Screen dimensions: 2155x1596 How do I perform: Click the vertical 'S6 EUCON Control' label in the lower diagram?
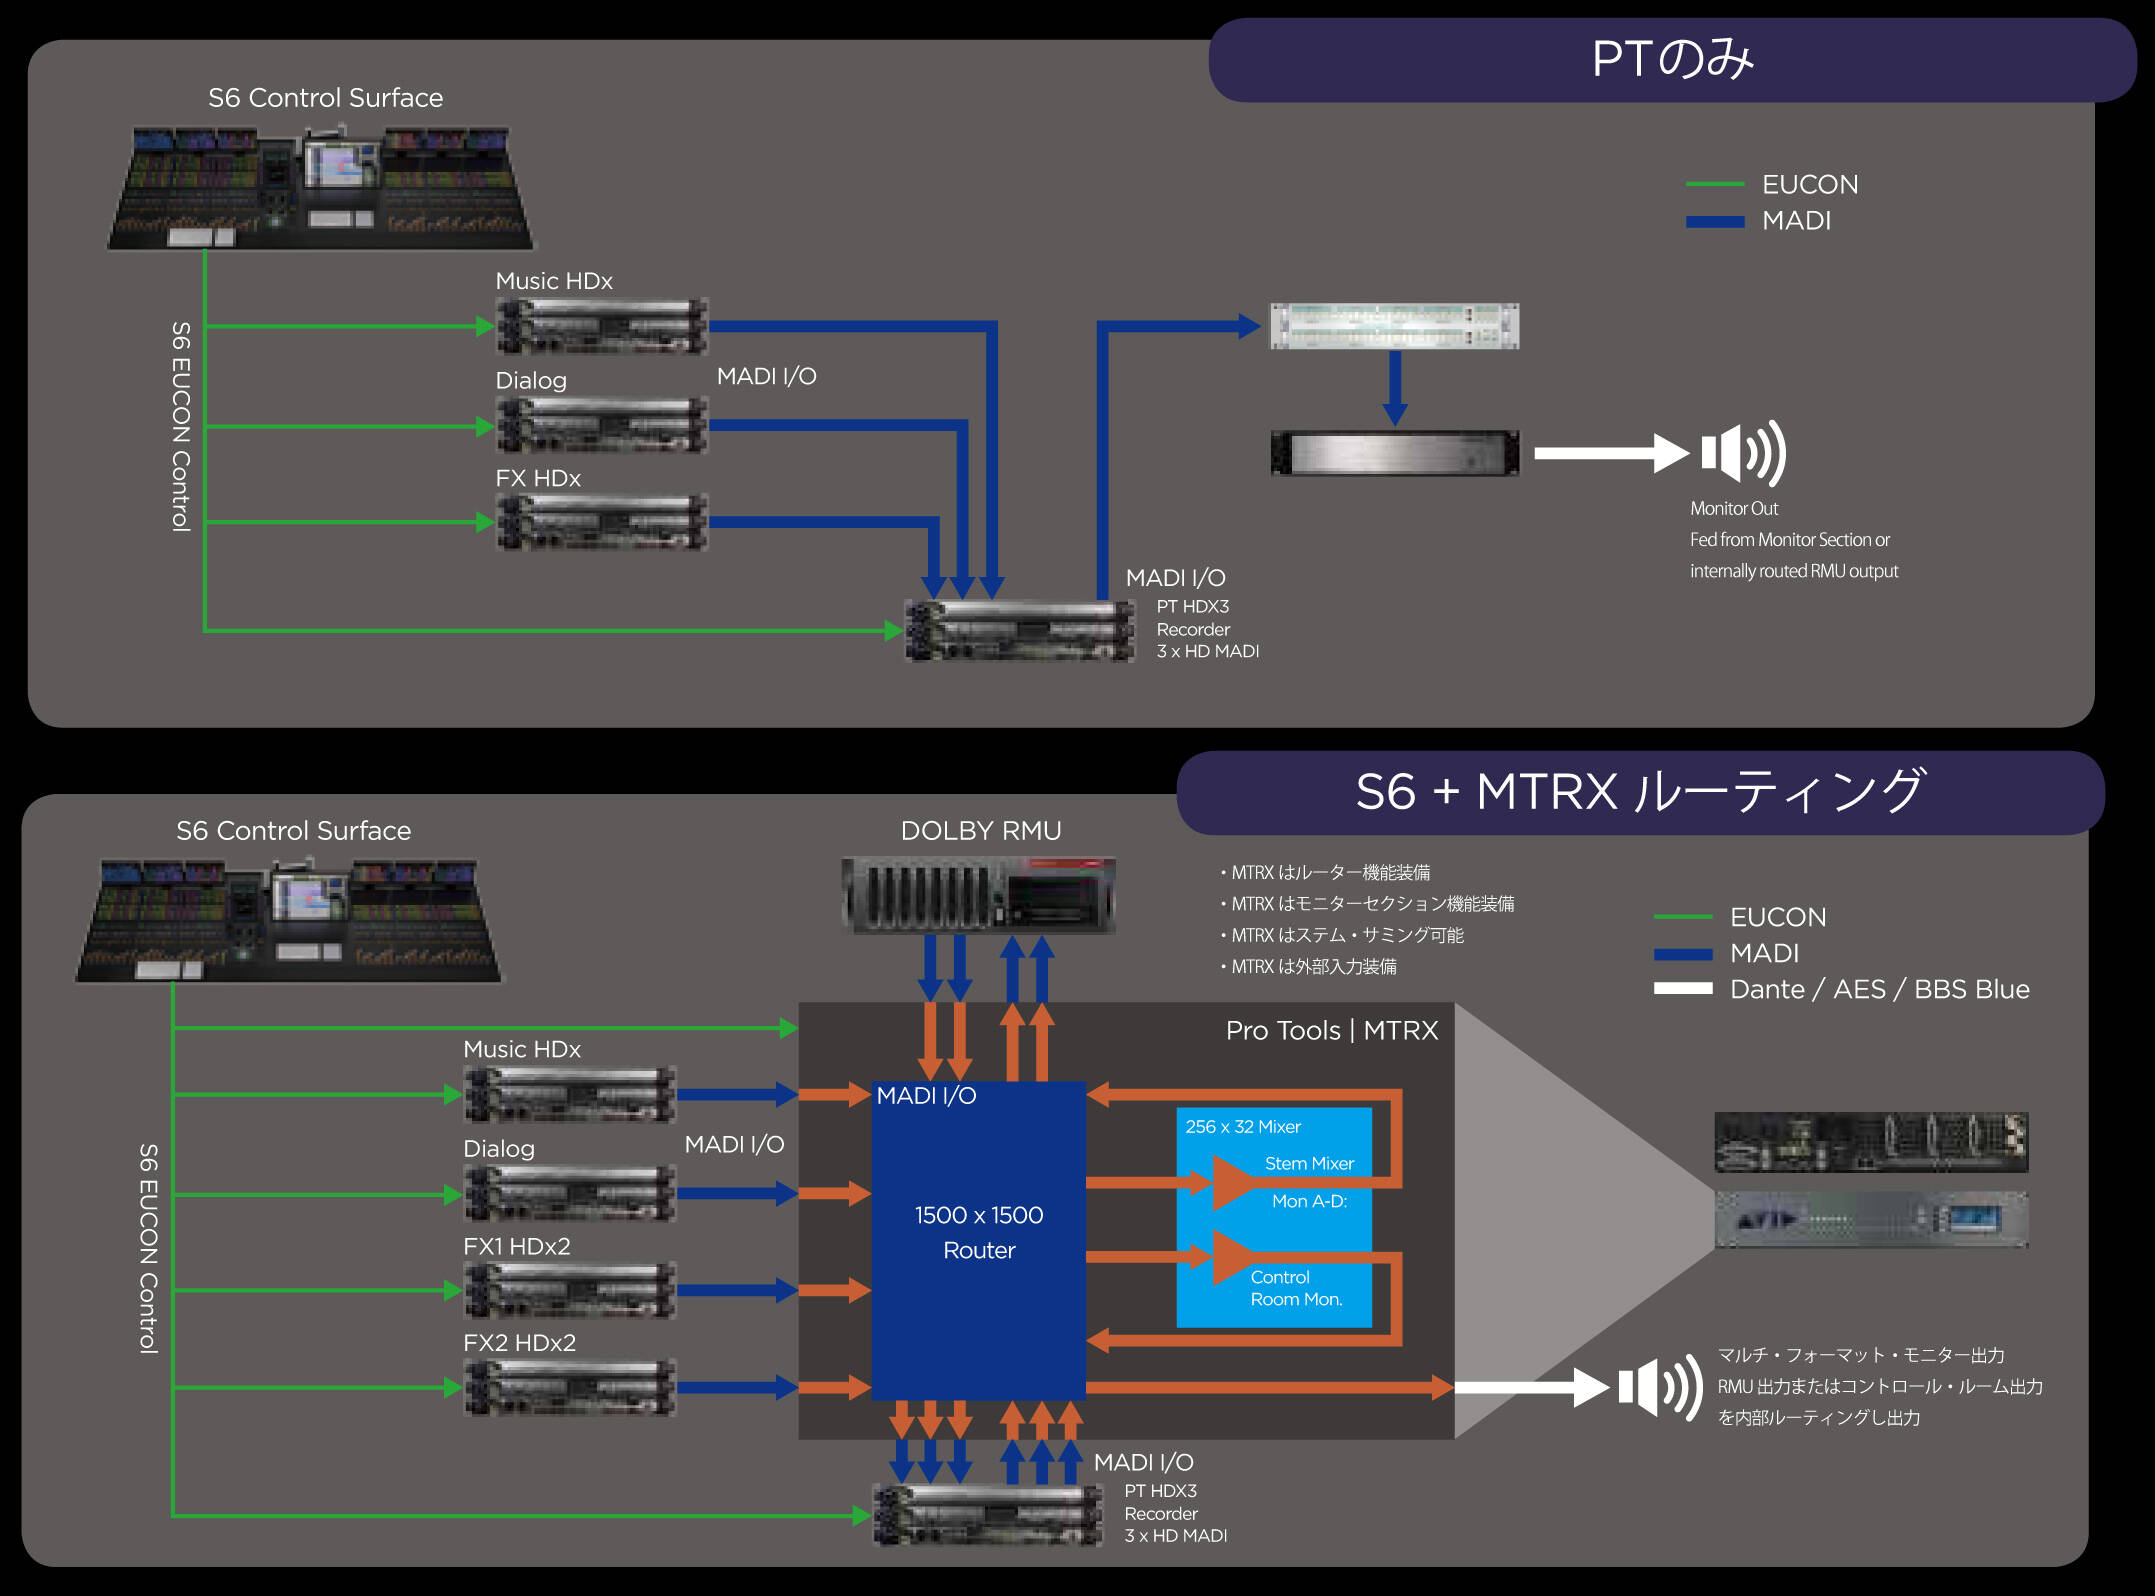click(x=149, y=1249)
